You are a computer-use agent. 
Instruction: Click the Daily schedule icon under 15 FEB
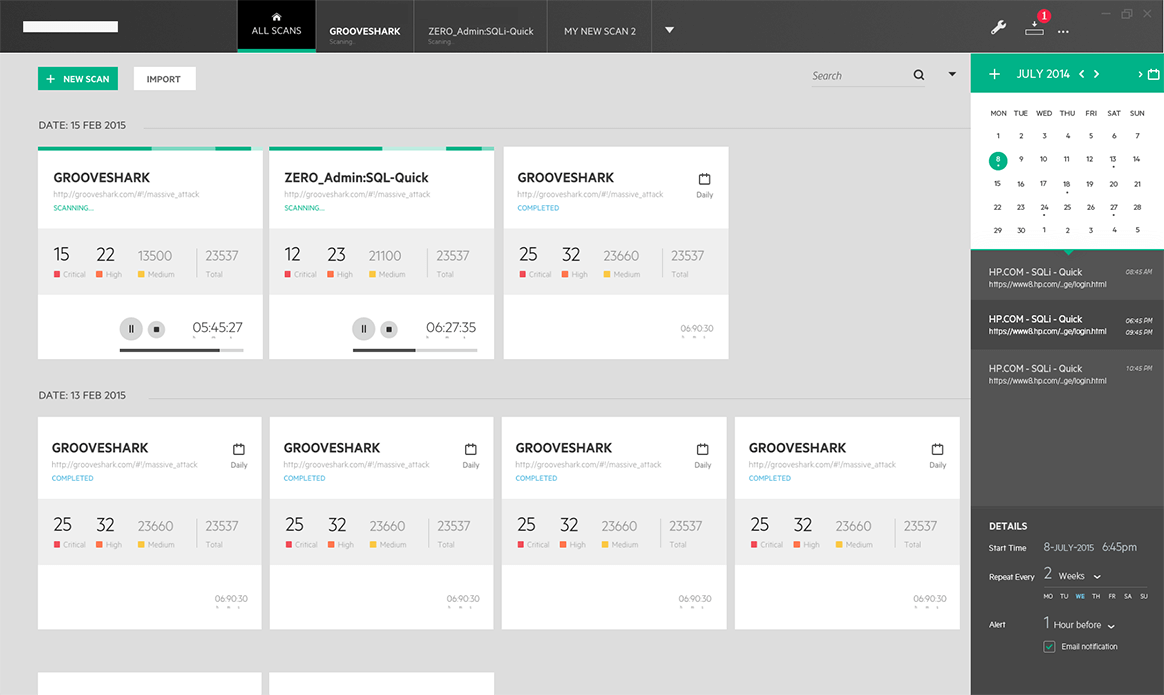tap(704, 179)
